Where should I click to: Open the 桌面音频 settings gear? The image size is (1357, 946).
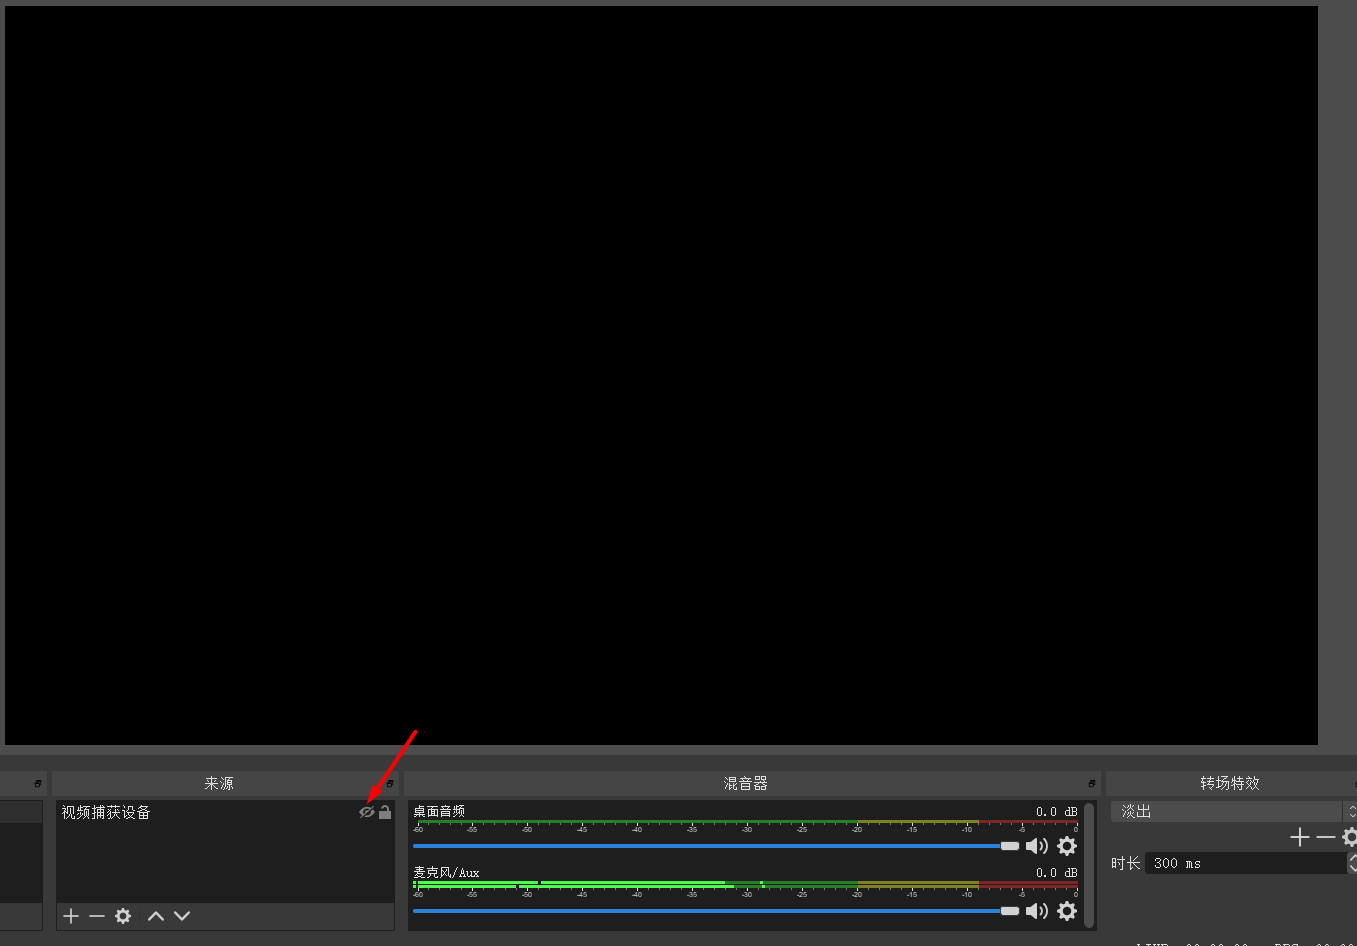tap(1067, 846)
